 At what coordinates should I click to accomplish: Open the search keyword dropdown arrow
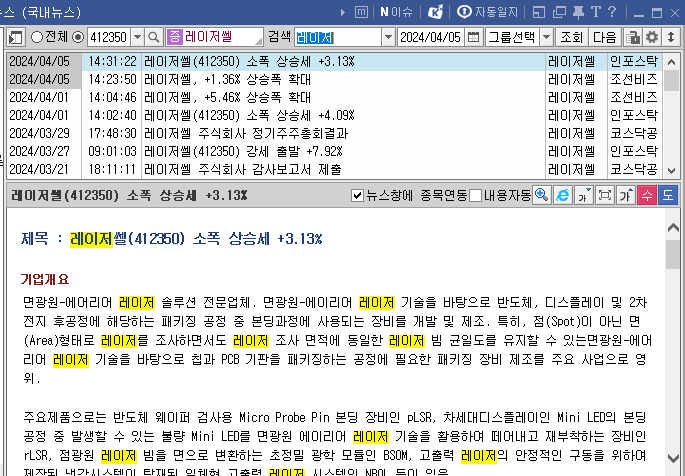pos(388,38)
